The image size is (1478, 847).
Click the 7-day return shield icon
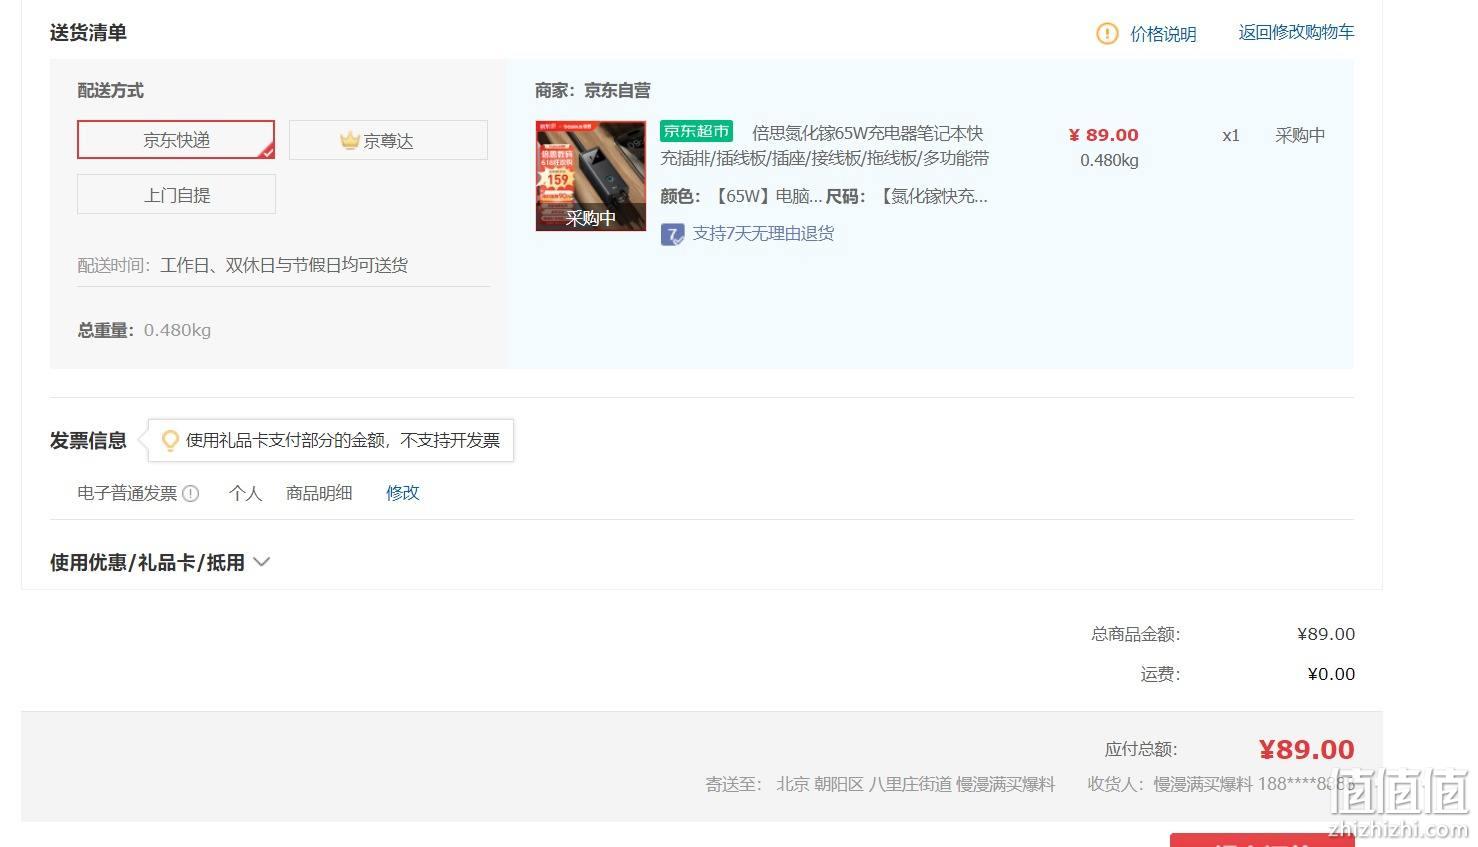tap(672, 234)
